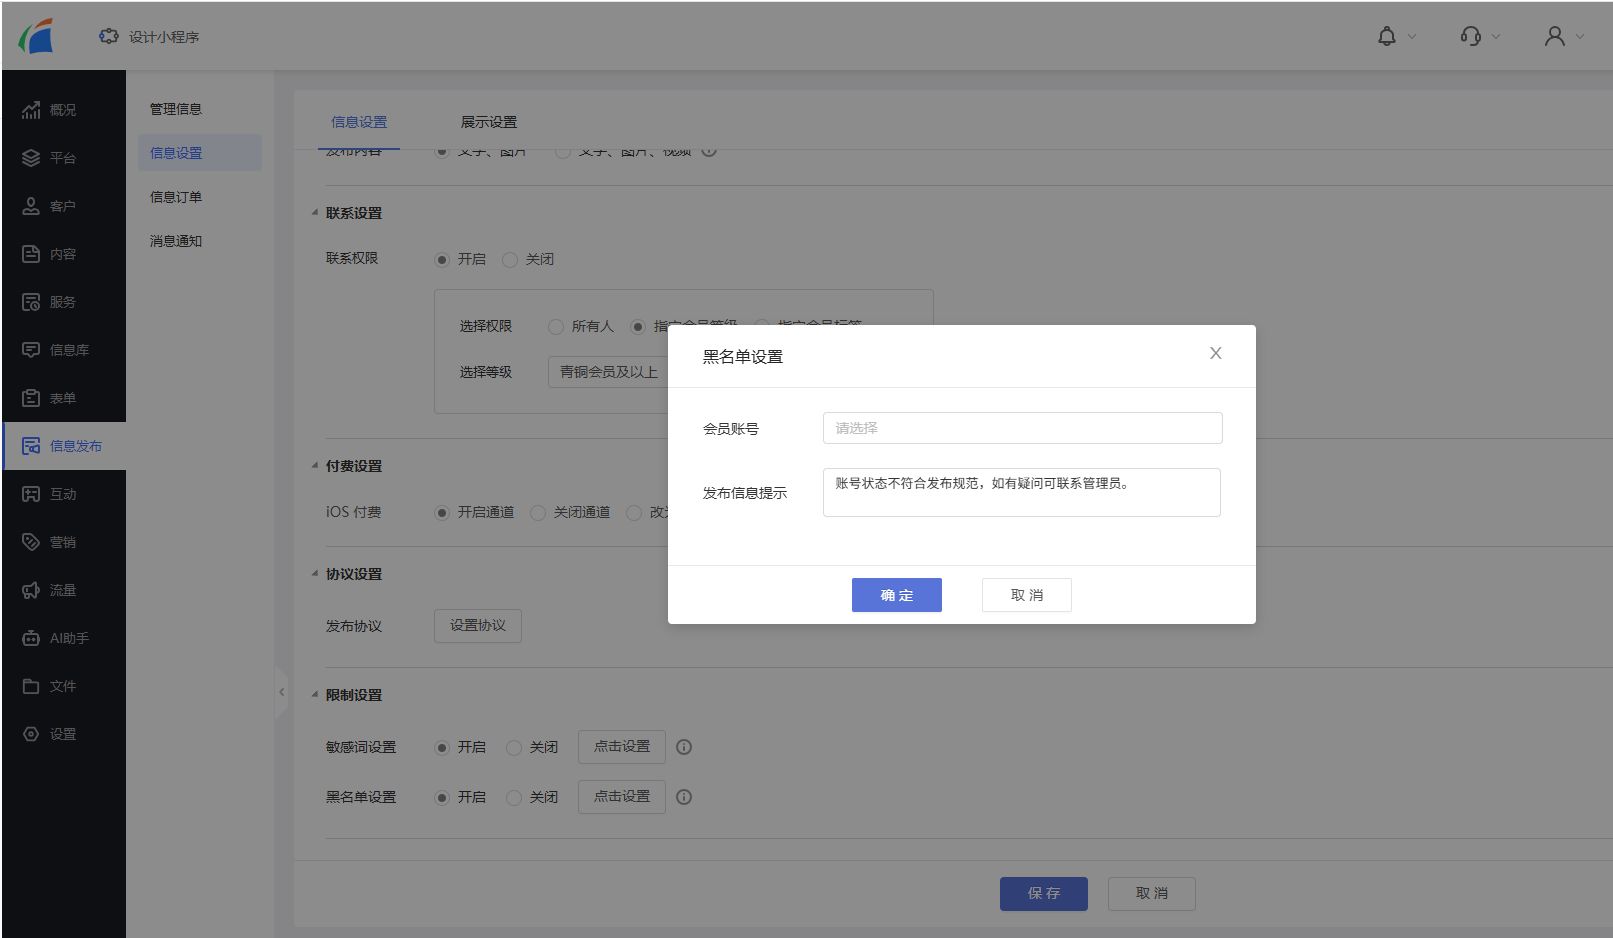Open the 会员账号 select dropdown

pyautogui.click(x=1022, y=428)
